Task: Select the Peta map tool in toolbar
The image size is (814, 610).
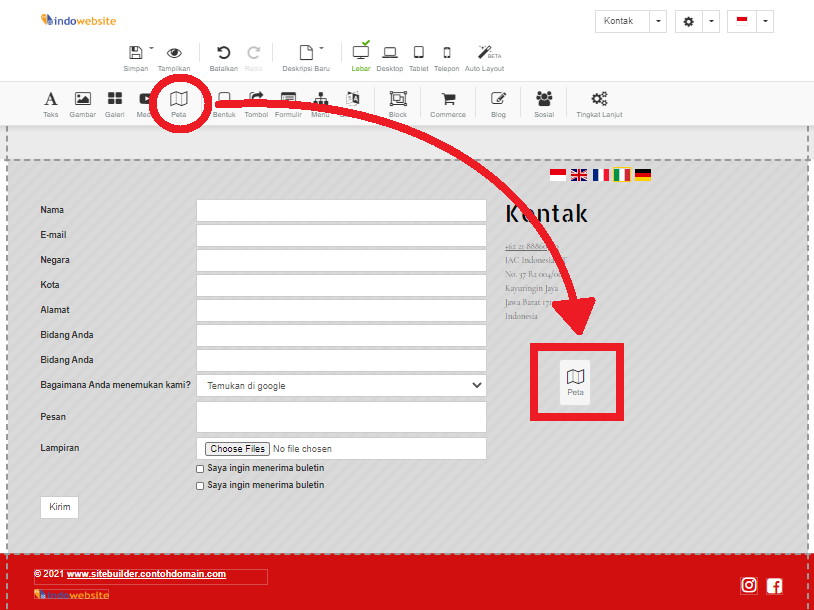Action: [178, 102]
